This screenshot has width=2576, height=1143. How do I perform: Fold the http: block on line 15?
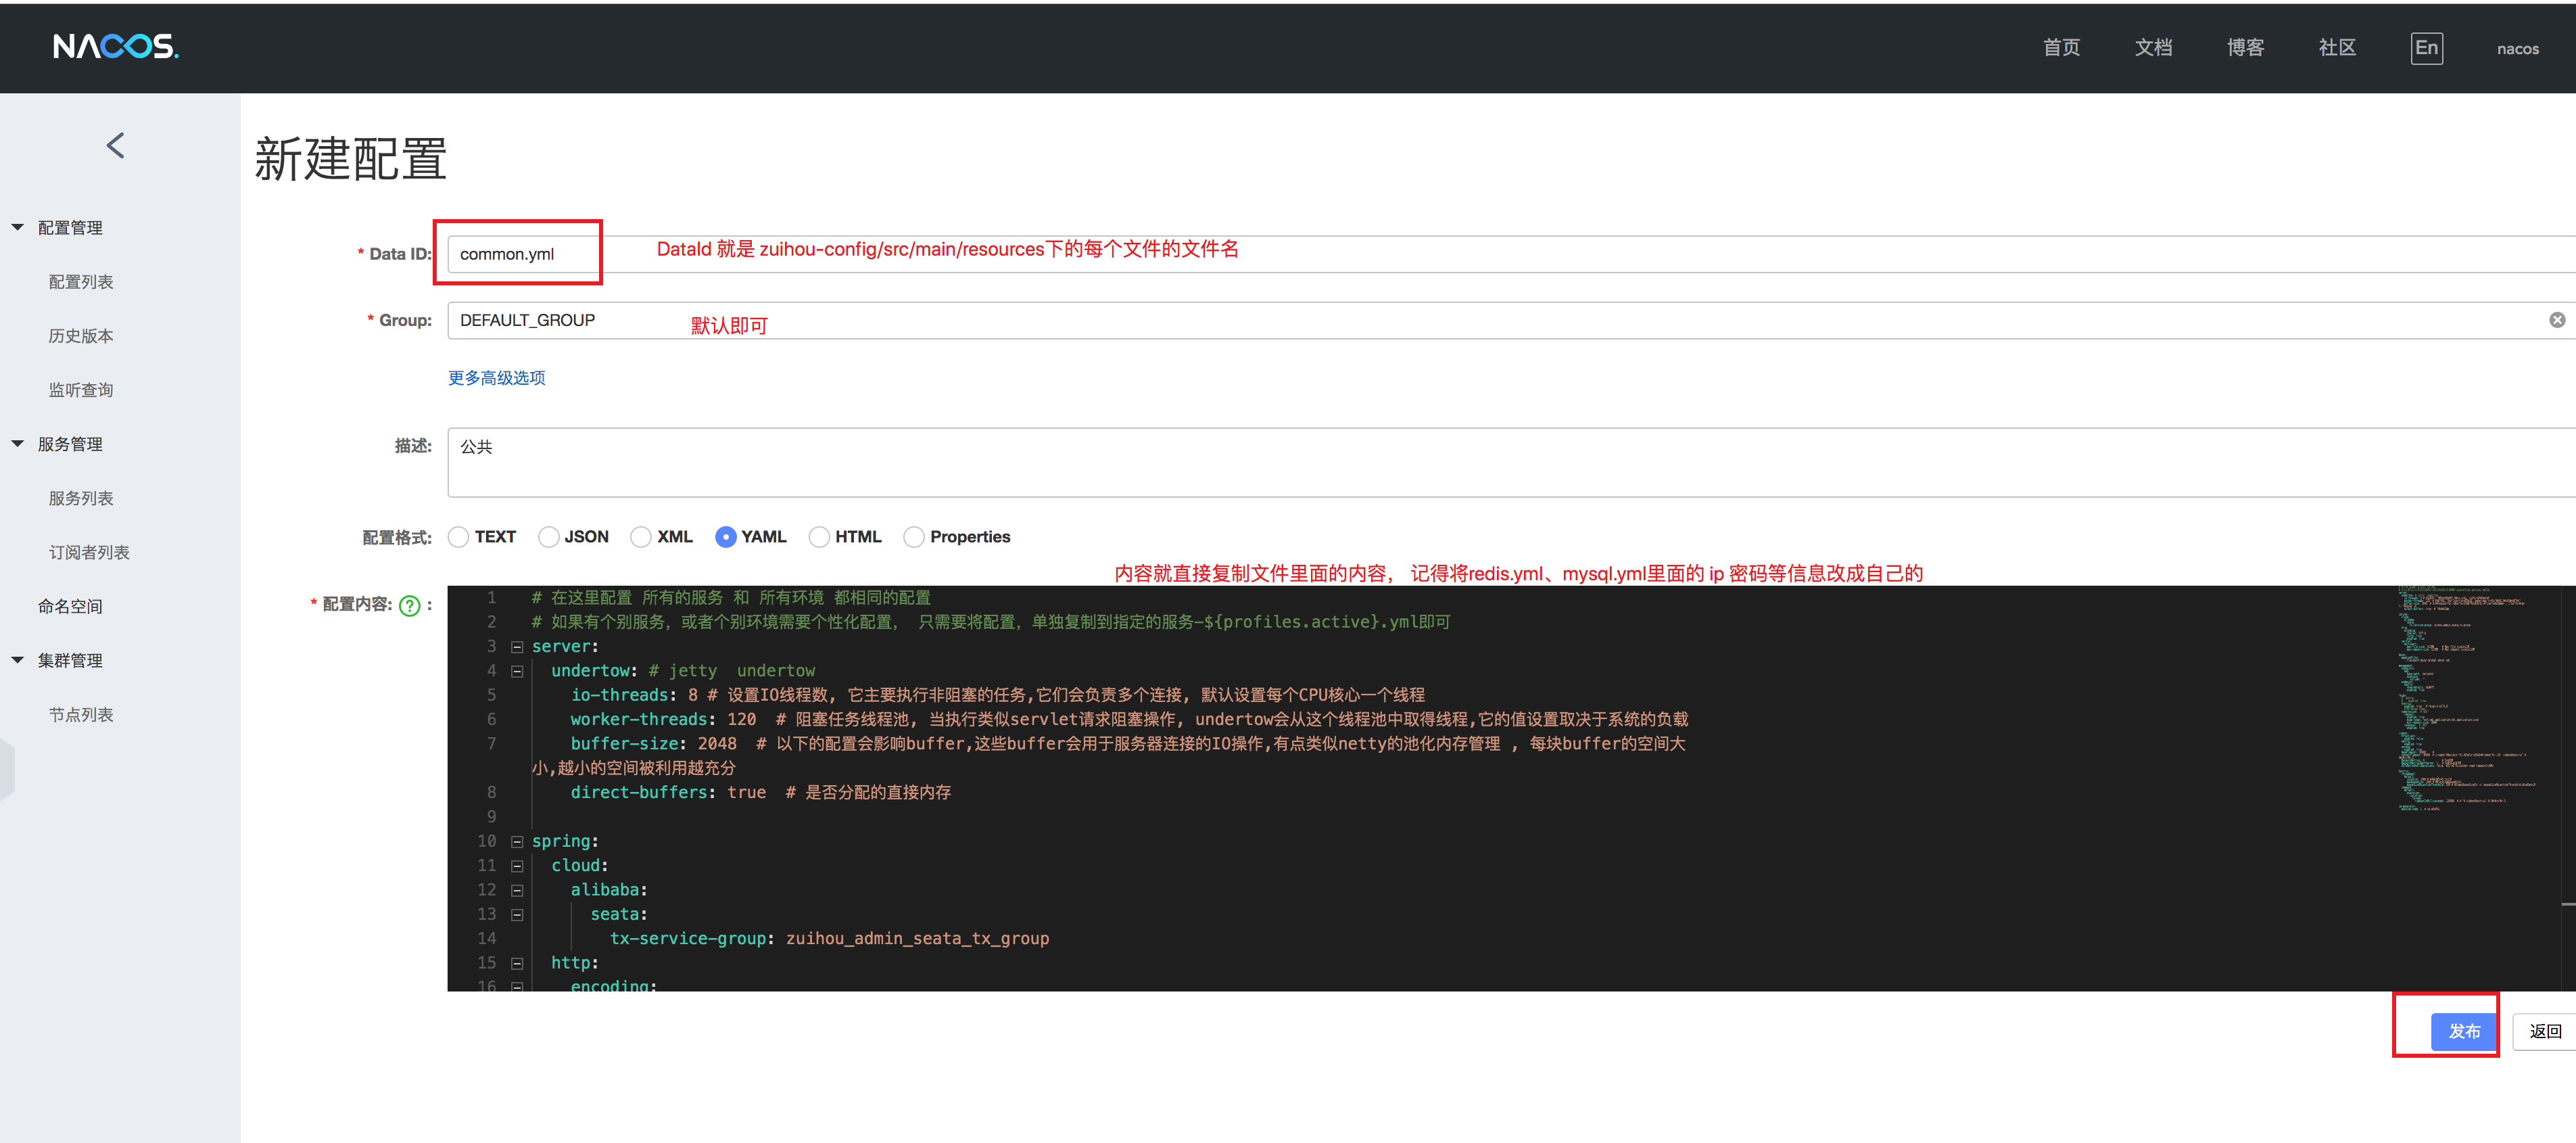pyautogui.click(x=517, y=963)
